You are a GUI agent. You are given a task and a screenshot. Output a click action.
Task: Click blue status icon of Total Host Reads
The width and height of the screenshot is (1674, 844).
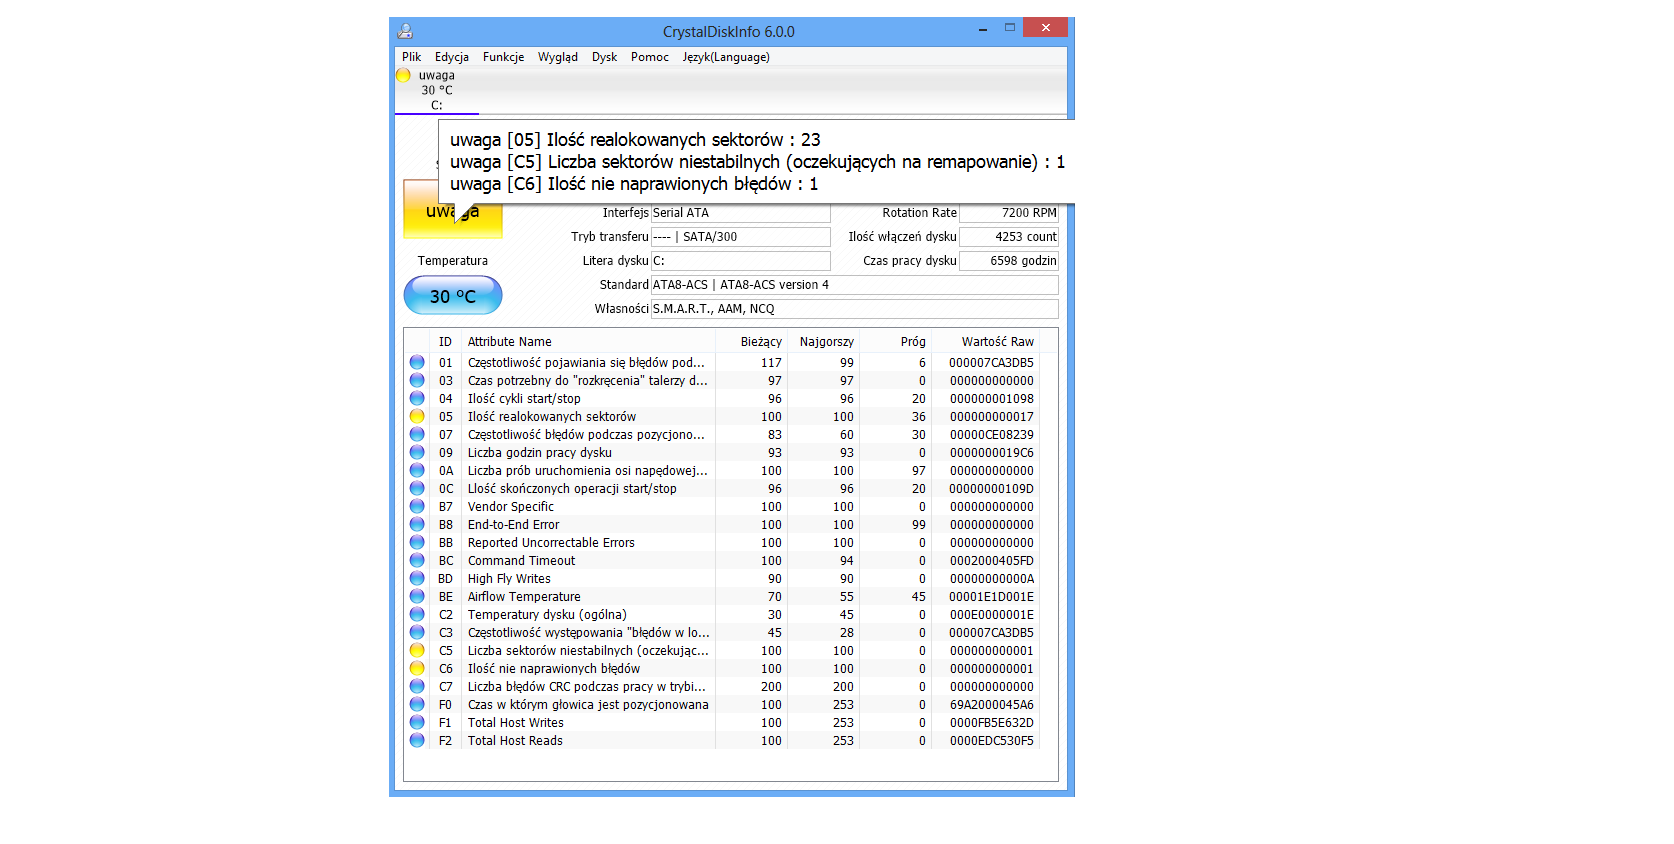point(417,740)
